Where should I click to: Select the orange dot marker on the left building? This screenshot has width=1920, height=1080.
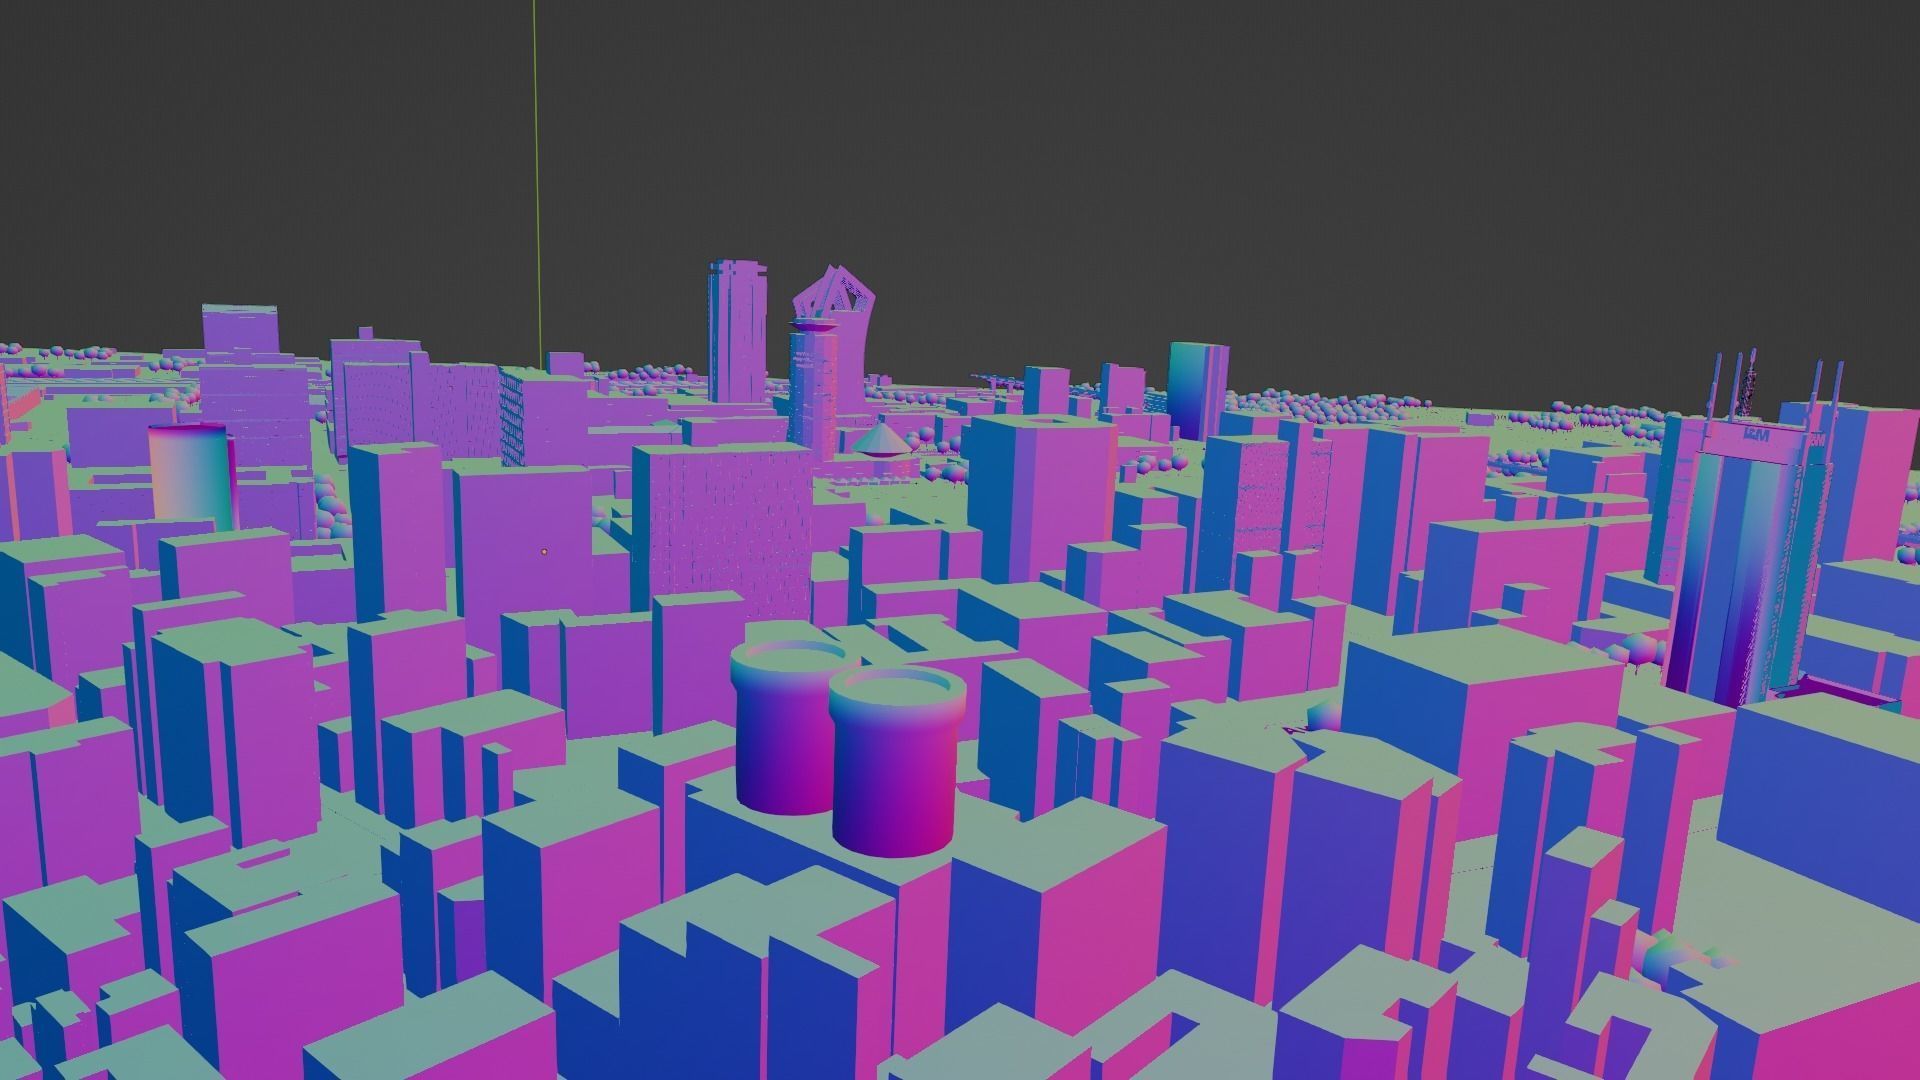click(x=544, y=552)
